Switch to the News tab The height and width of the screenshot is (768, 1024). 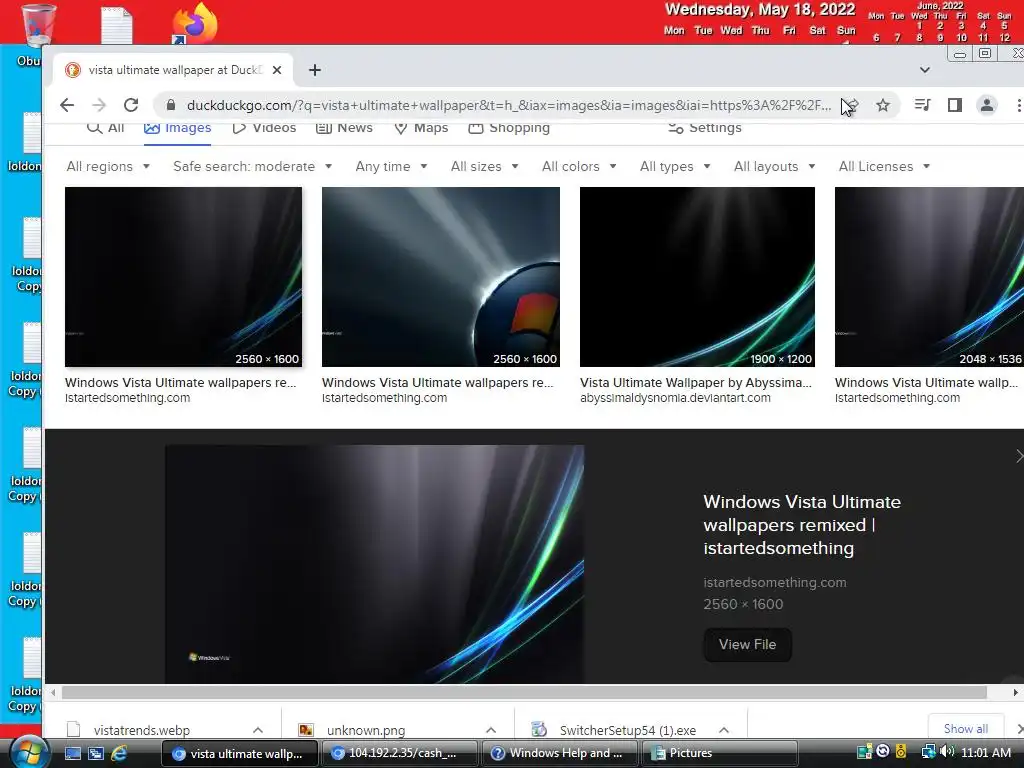tap(344, 127)
